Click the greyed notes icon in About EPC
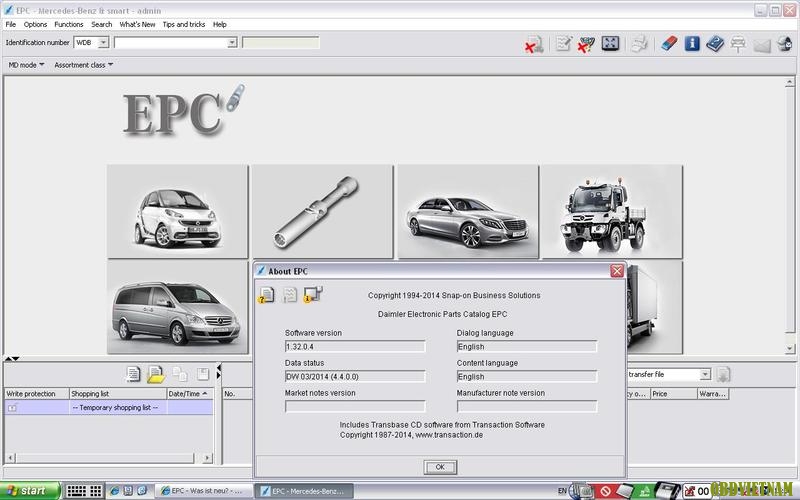Viewport: 800px width, 500px height. (x=289, y=295)
